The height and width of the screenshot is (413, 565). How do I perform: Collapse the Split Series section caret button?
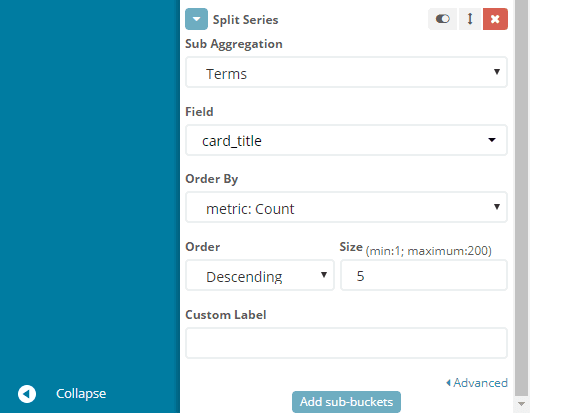196,19
